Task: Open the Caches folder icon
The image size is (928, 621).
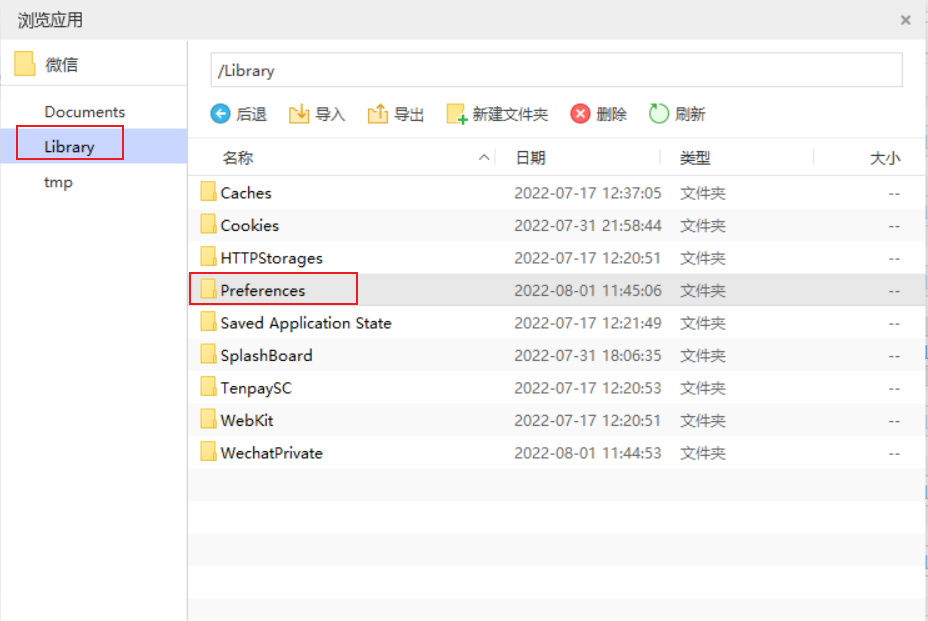Action: coord(207,192)
